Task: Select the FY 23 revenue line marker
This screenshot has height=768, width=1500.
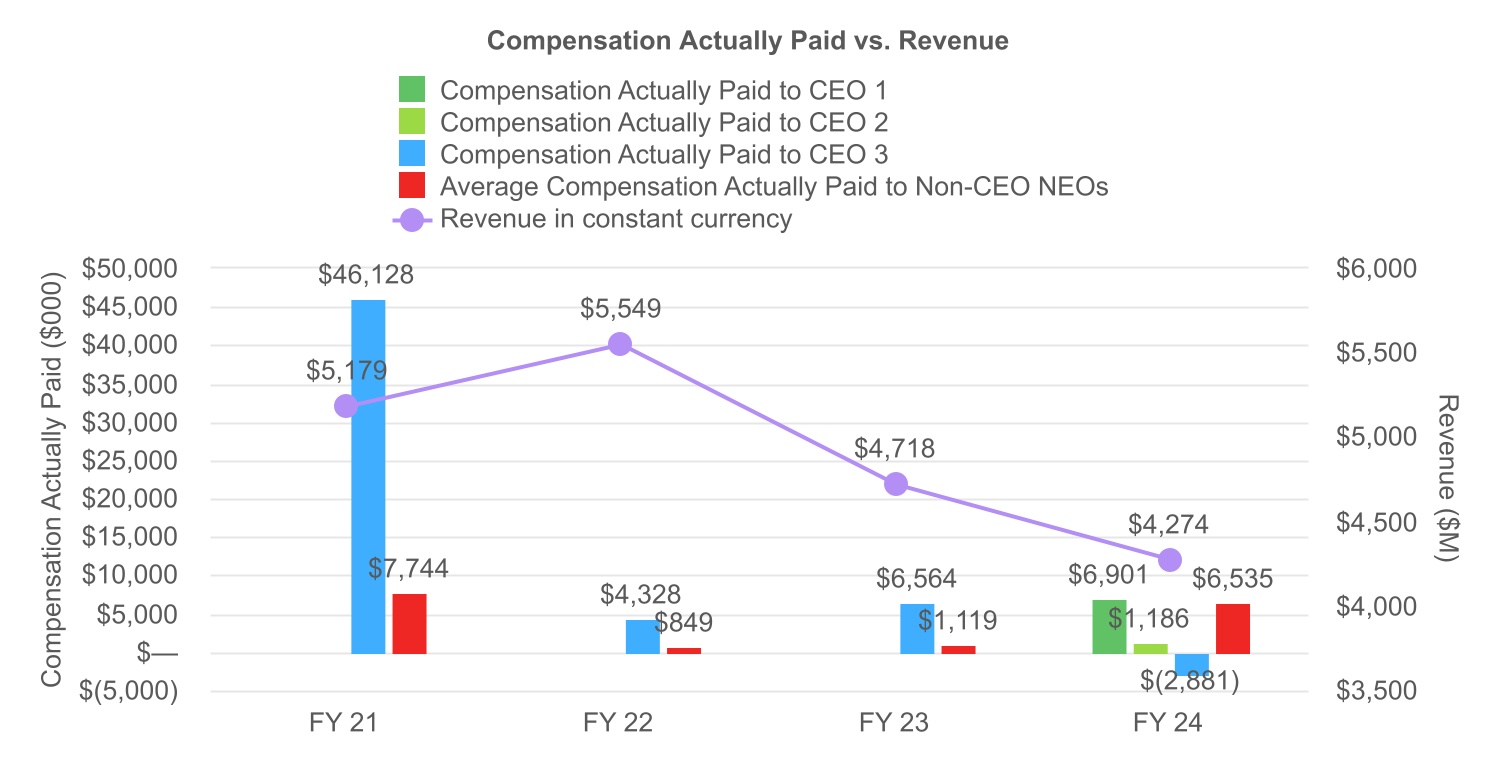Action: click(896, 484)
